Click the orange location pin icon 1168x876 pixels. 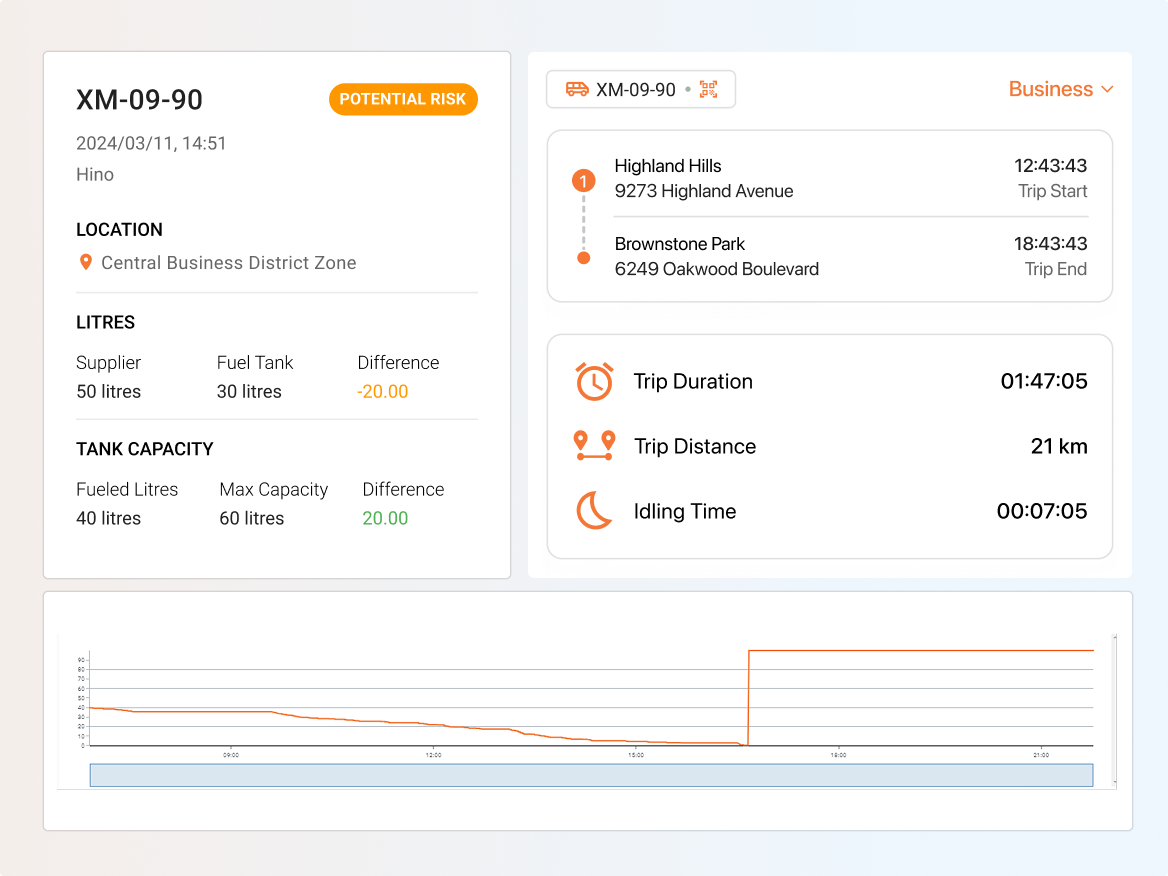[x=86, y=263]
